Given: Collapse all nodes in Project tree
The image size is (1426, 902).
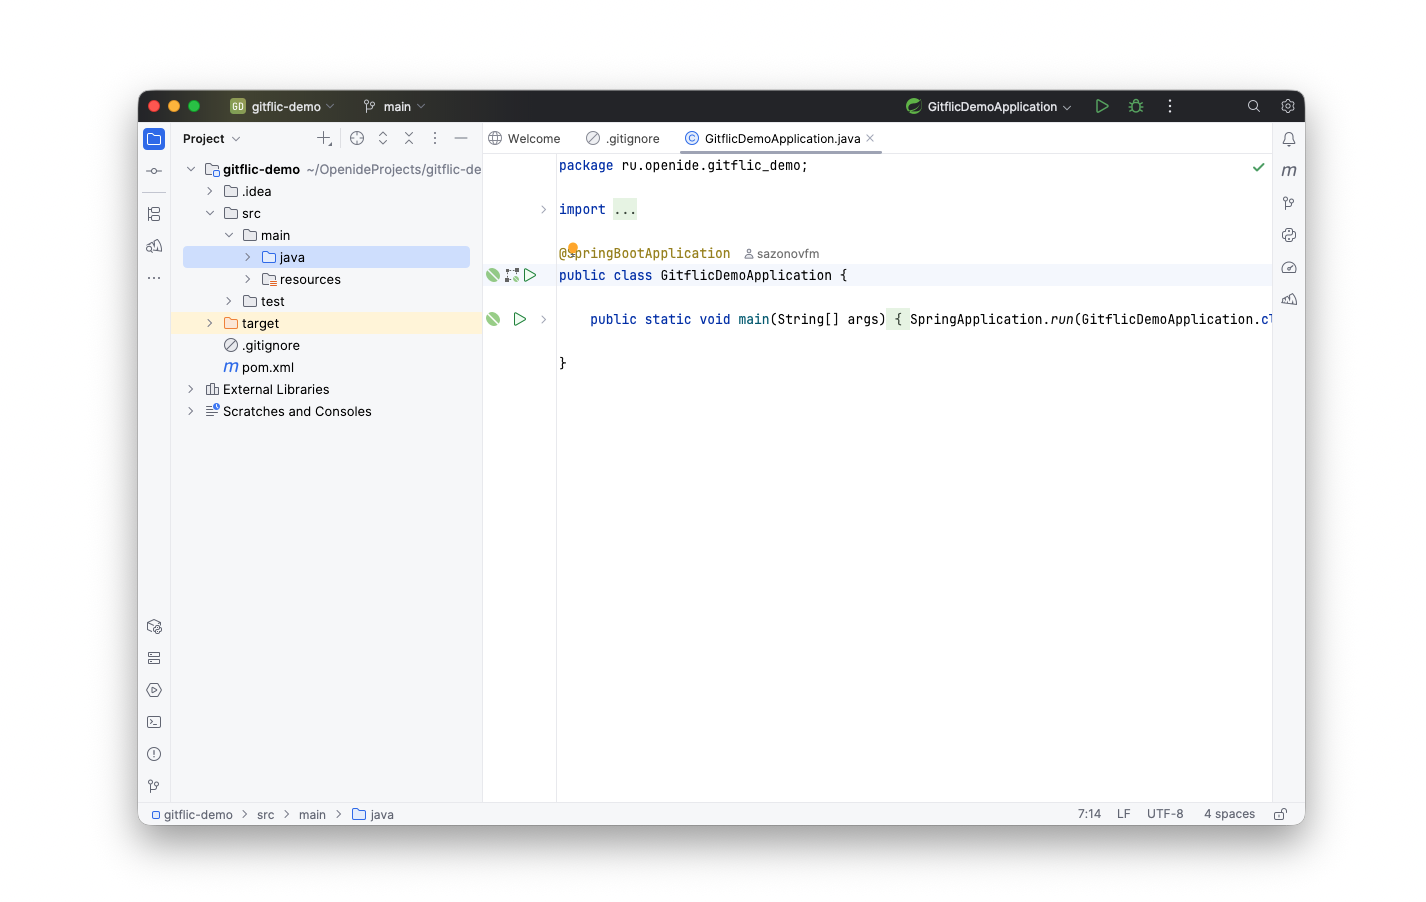Looking at the screenshot, I should tap(409, 138).
